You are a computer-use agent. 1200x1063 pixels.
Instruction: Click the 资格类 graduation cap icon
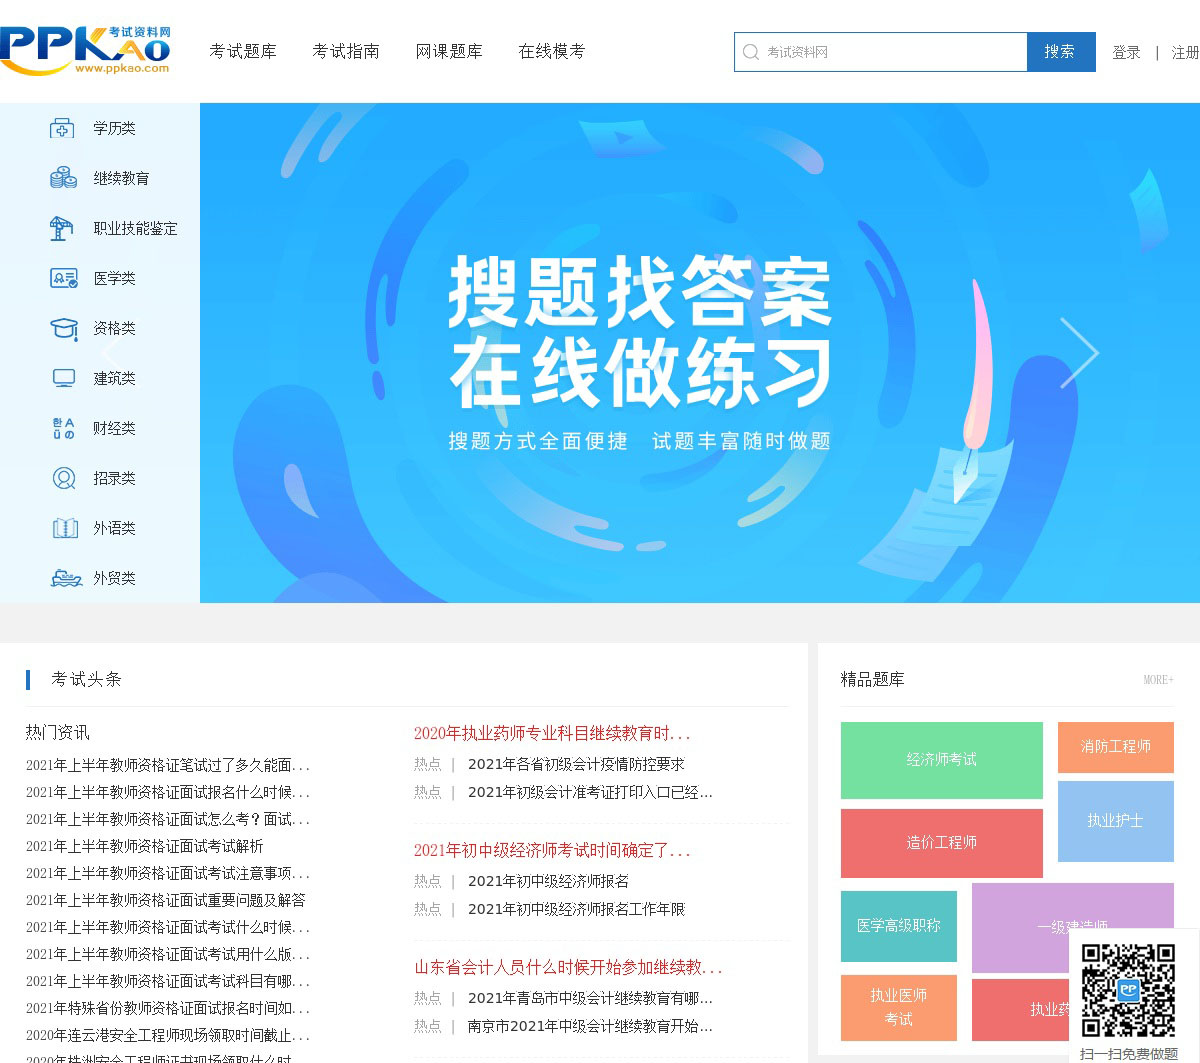[x=64, y=328]
